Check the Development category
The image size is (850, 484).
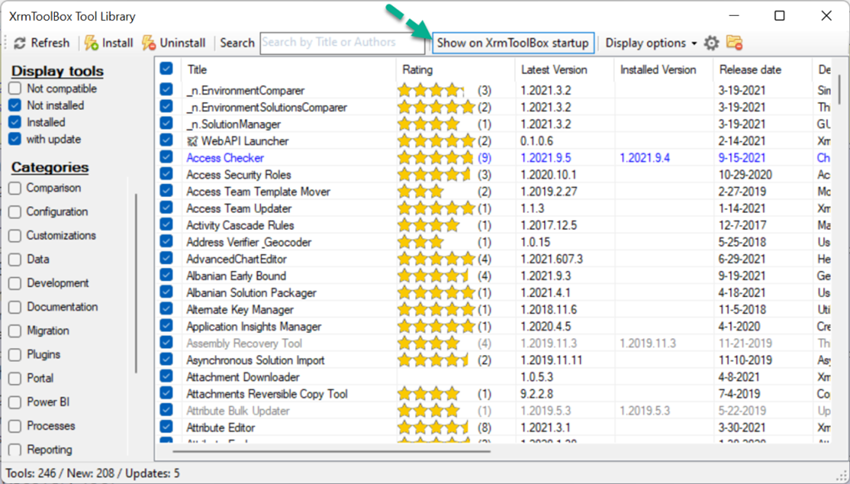click(x=15, y=283)
